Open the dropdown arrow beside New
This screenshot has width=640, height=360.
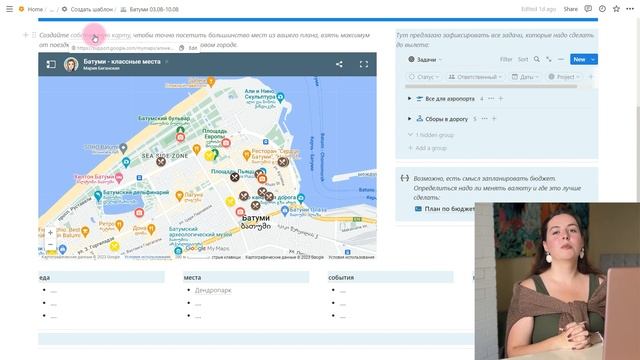click(593, 60)
